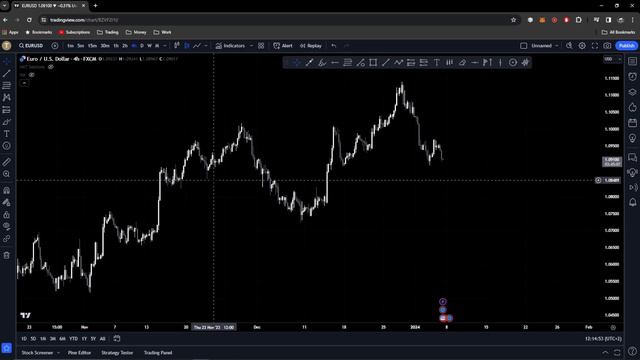The height and width of the screenshot is (360, 640).
Task: Set the date range to All
Action: [102, 339]
